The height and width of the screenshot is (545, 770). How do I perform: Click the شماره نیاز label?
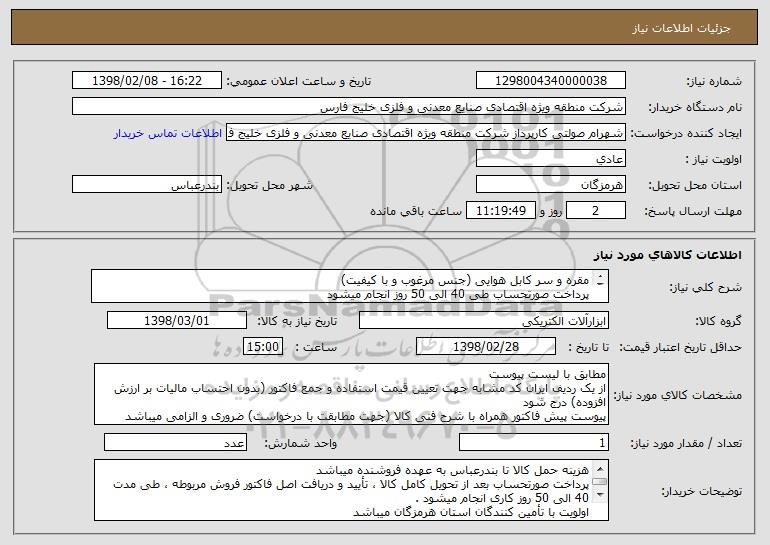pos(714,81)
